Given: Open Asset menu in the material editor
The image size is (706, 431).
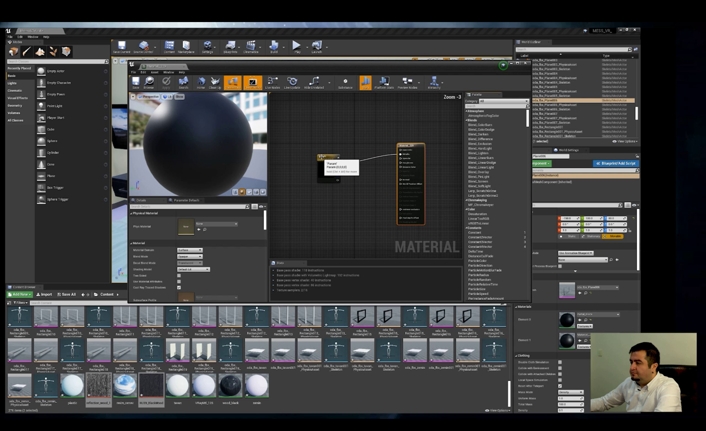Looking at the screenshot, I should click(154, 72).
